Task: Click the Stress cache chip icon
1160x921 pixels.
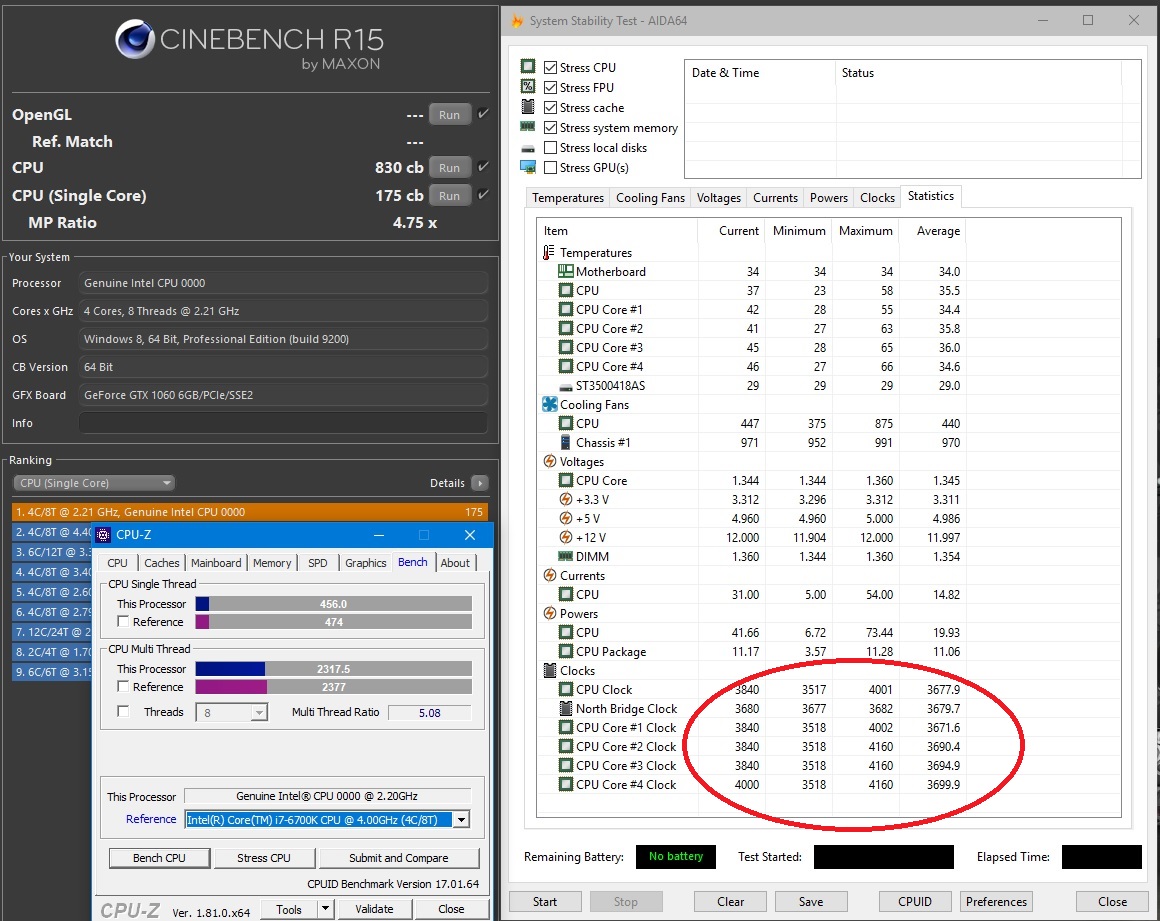Action: 527,107
